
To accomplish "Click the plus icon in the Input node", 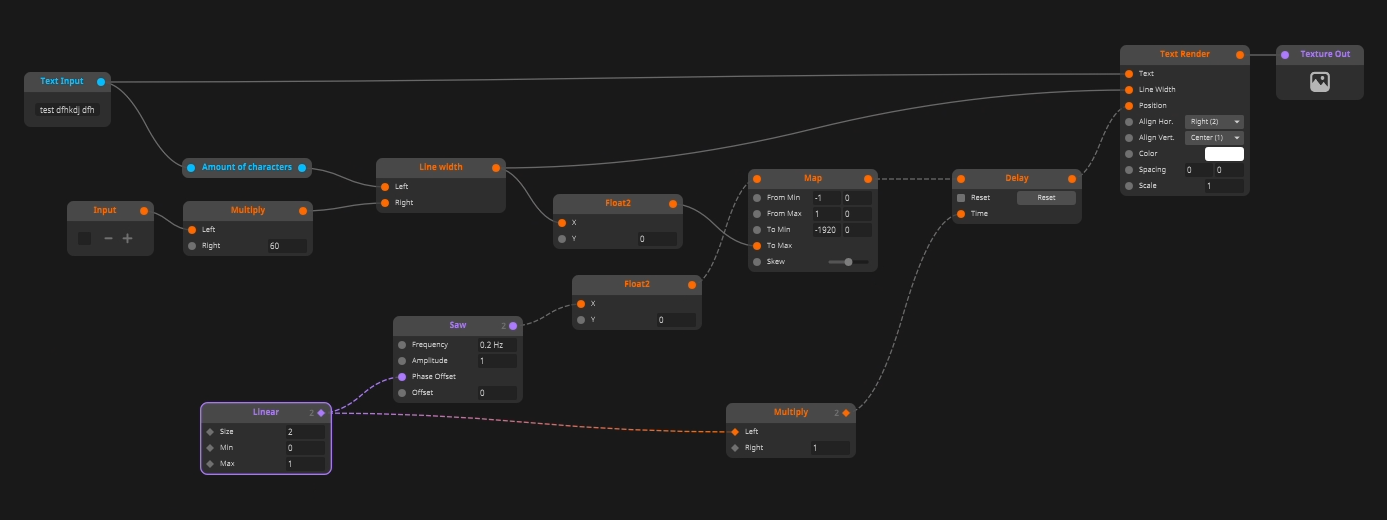I will click(x=127, y=238).
